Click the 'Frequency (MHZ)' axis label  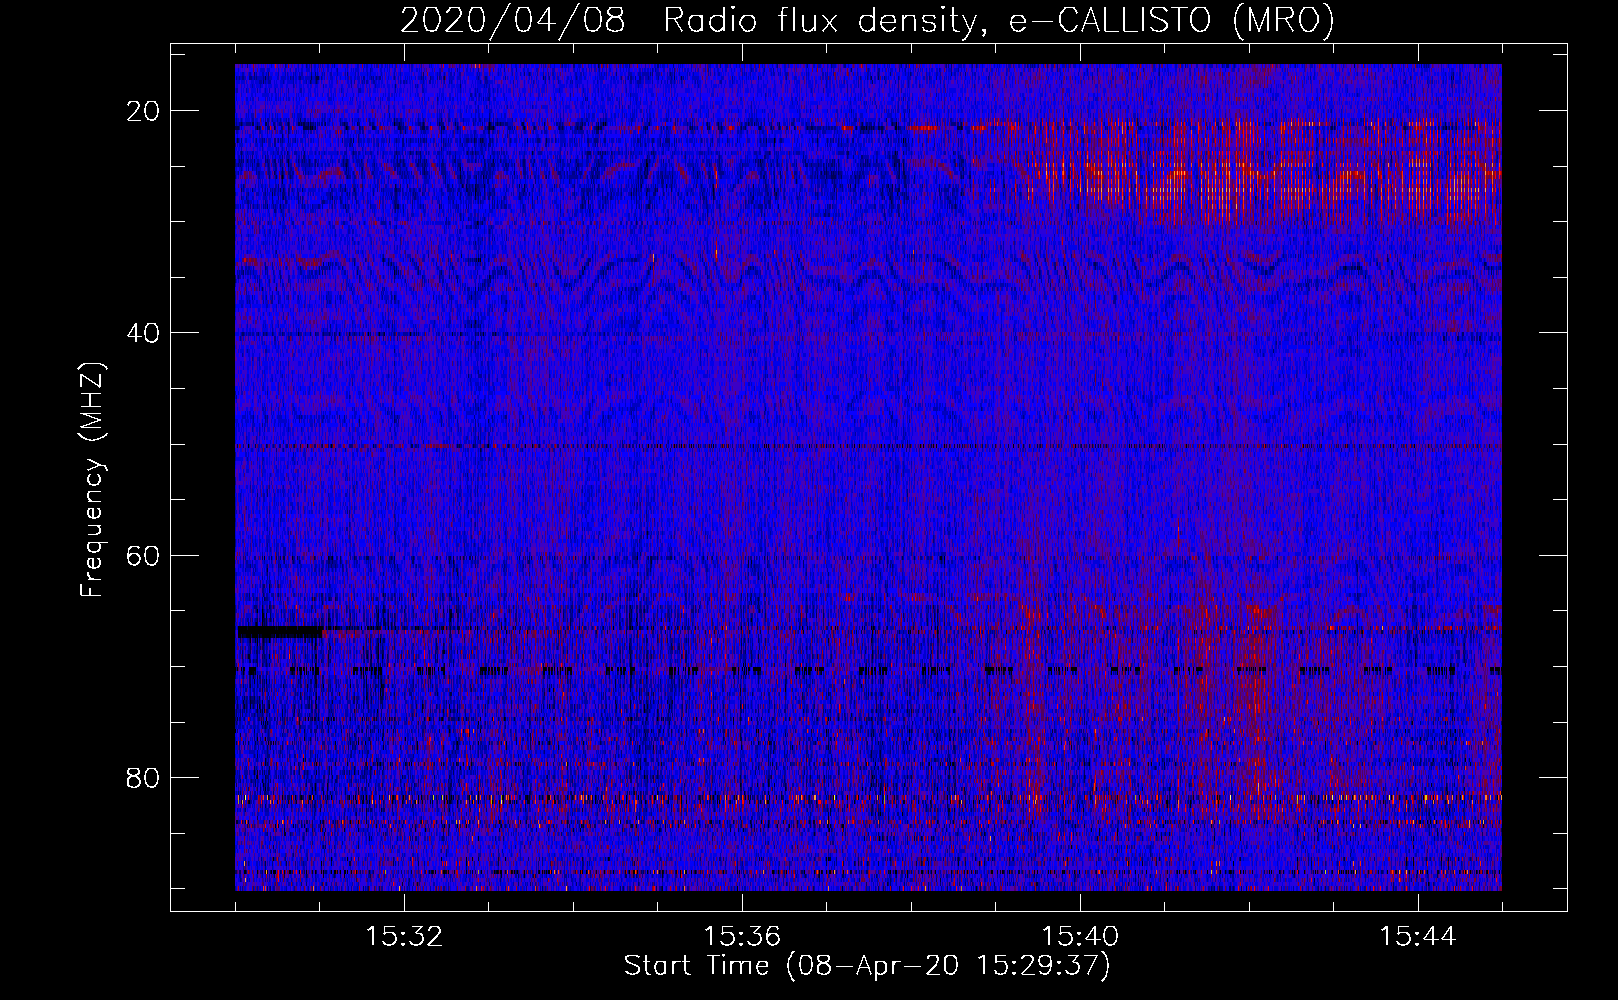click(93, 480)
